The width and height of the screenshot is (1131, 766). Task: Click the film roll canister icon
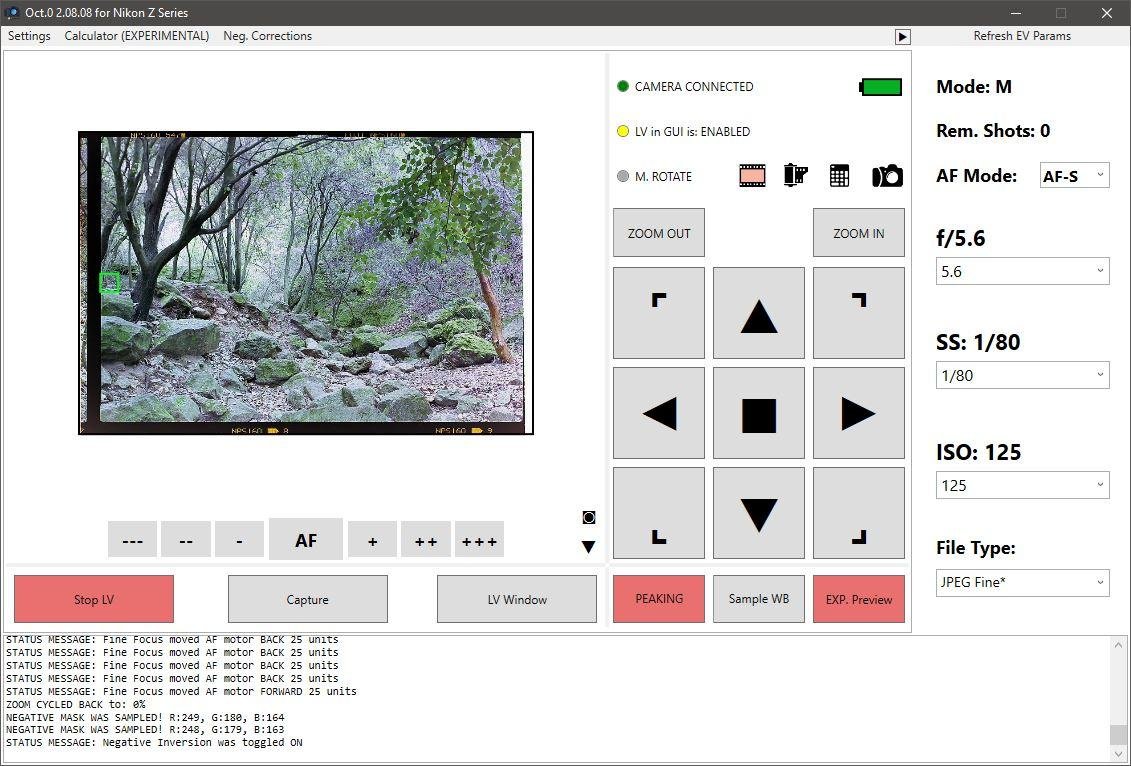[796, 175]
